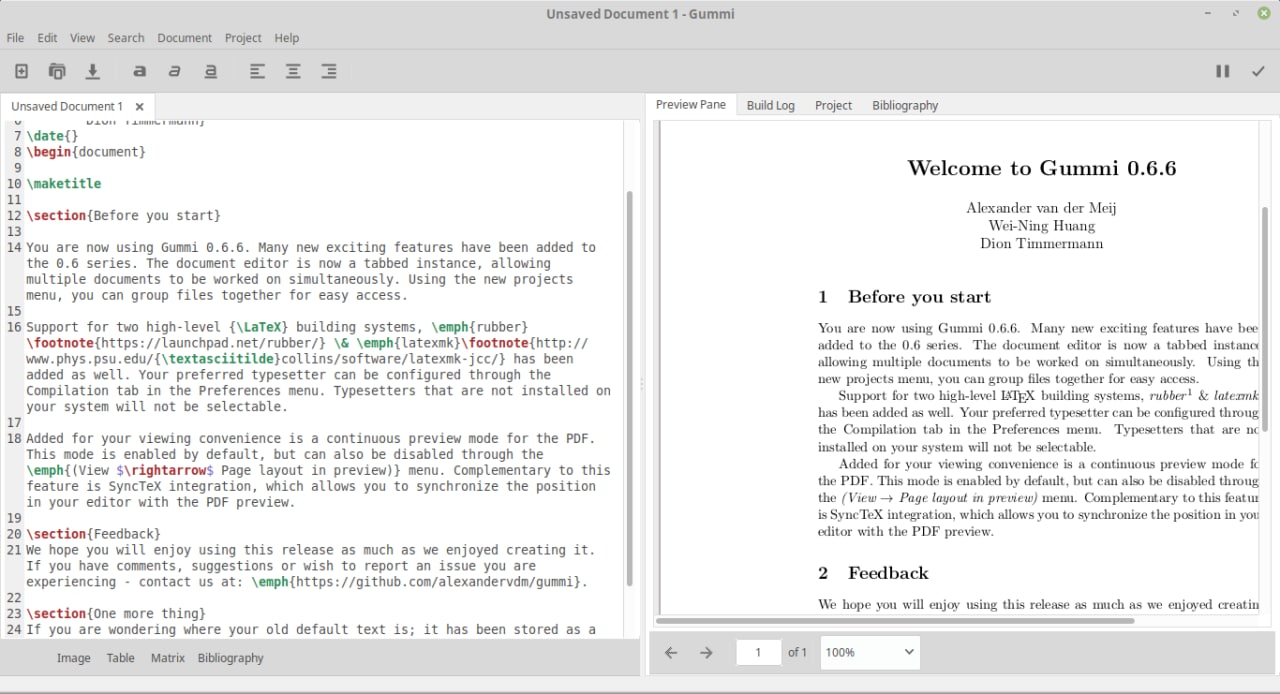
Task: Switch to the Bibliography tab
Action: click(905, 105)
